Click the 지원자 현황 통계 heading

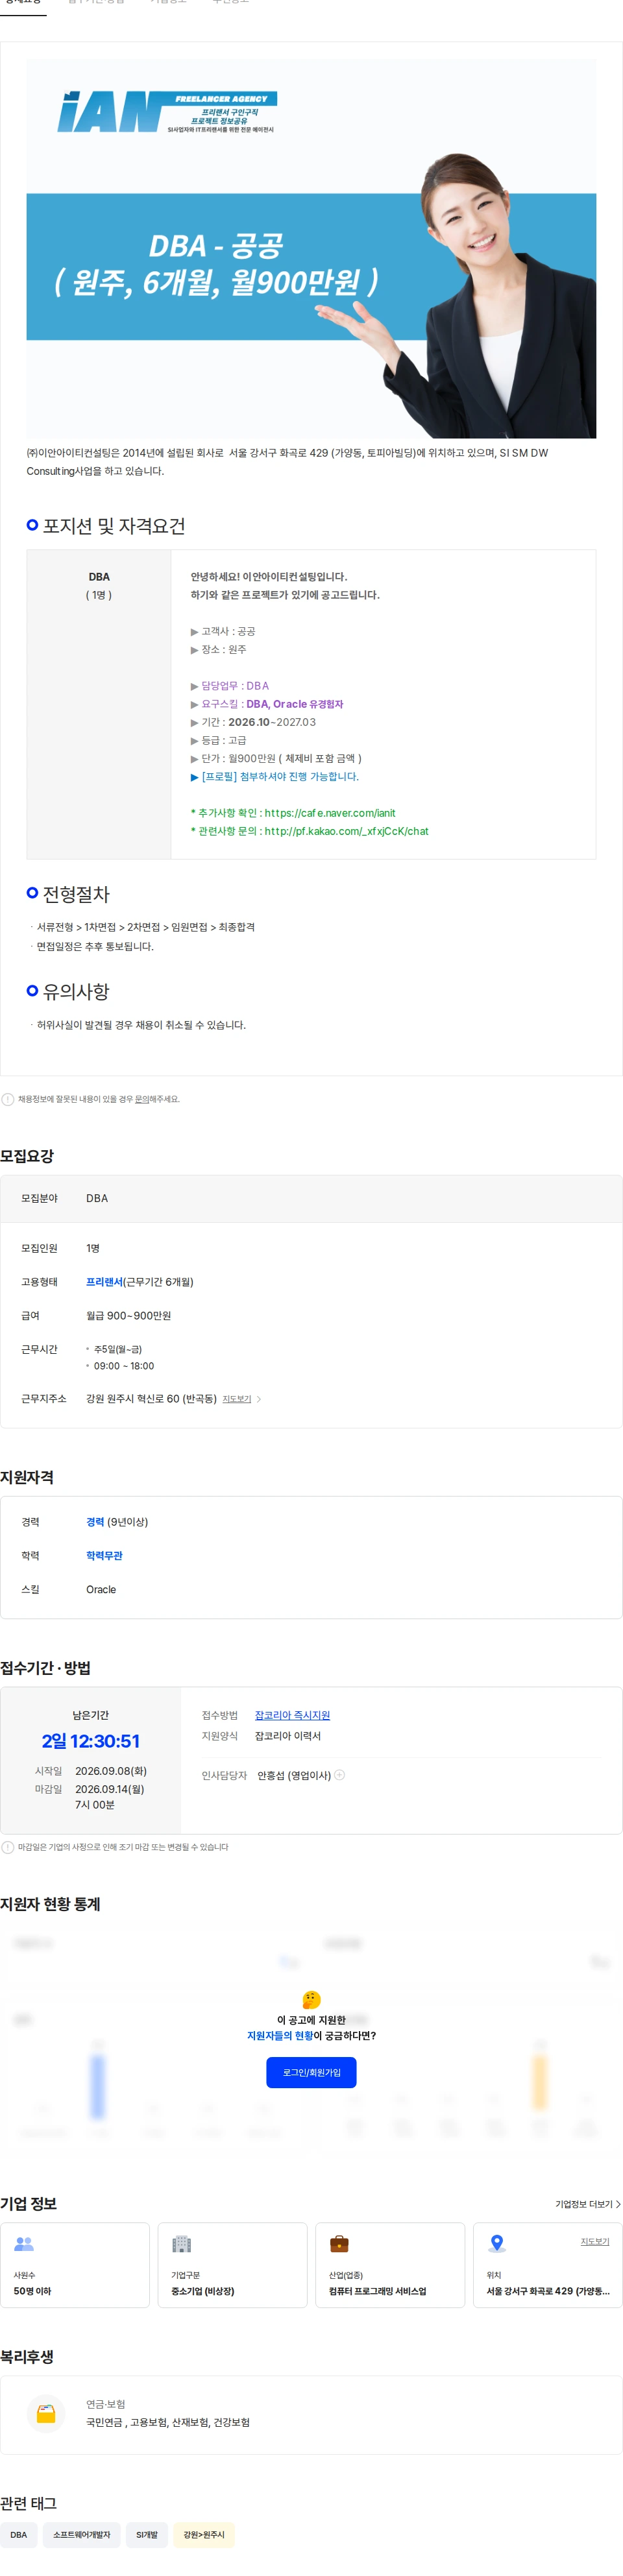[50, 1904]
